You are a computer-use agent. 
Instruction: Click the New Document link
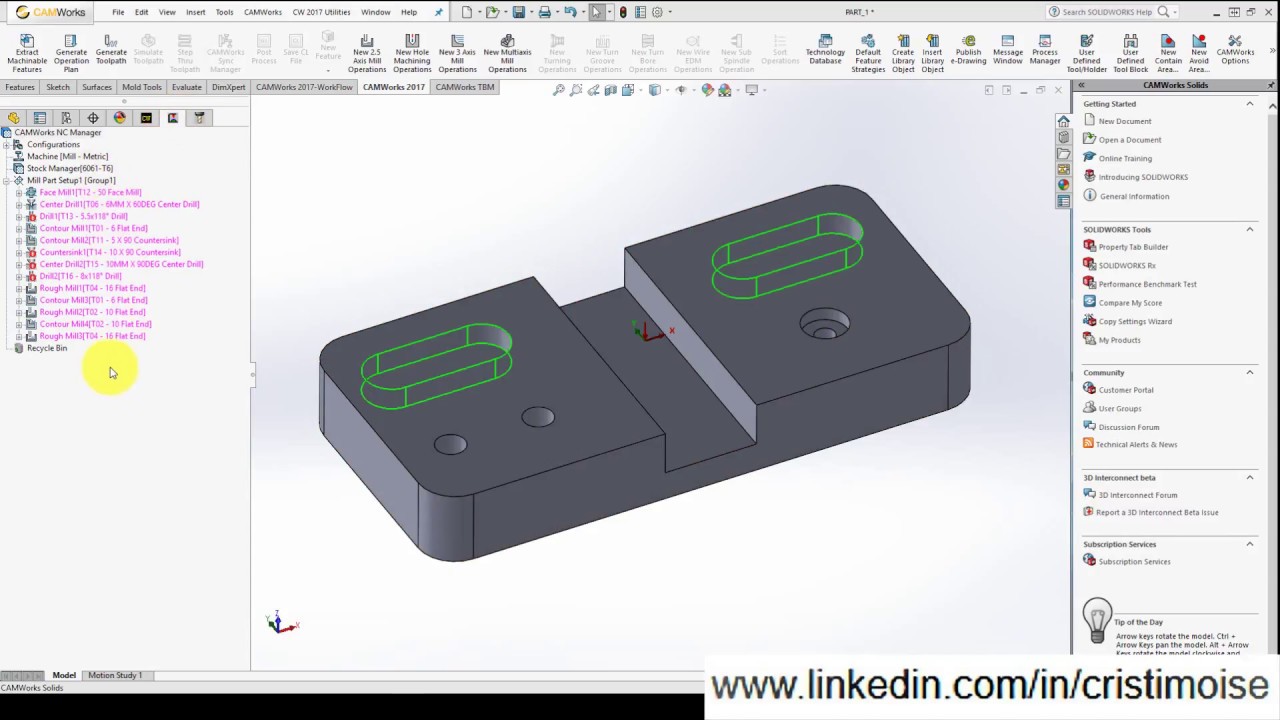coord(1125,122)
